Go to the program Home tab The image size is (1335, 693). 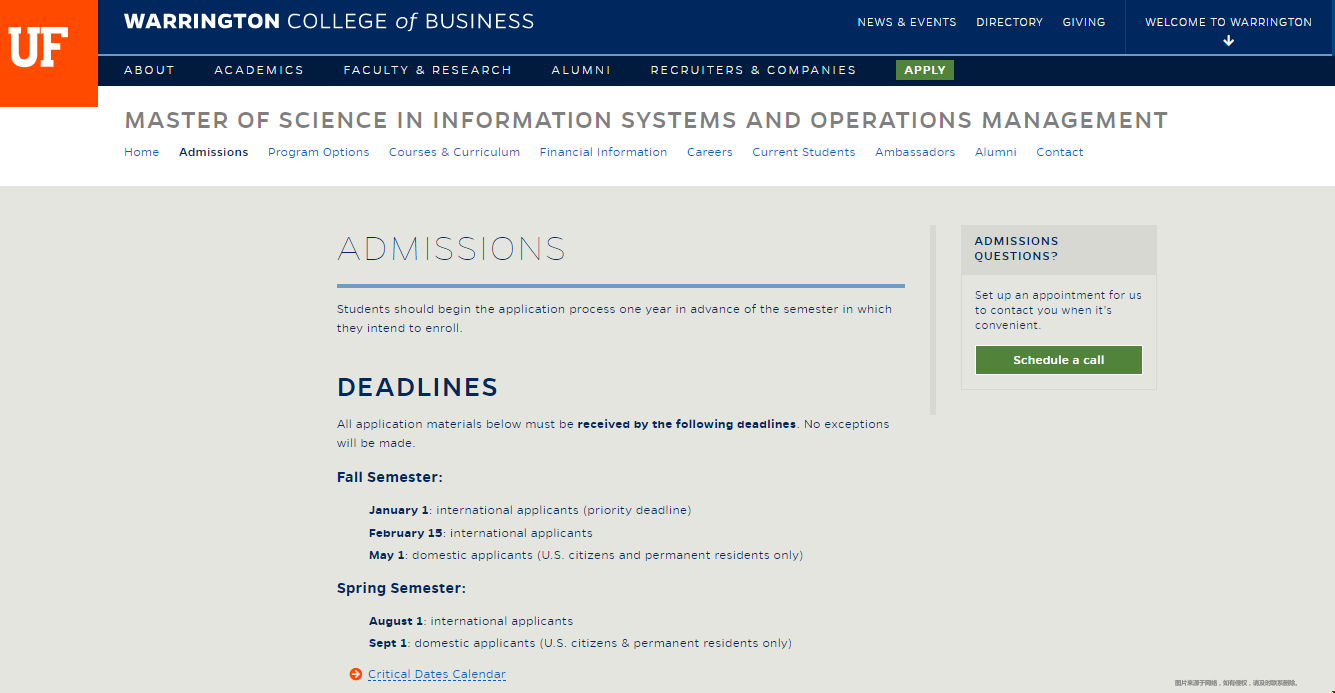coord(142,152)
